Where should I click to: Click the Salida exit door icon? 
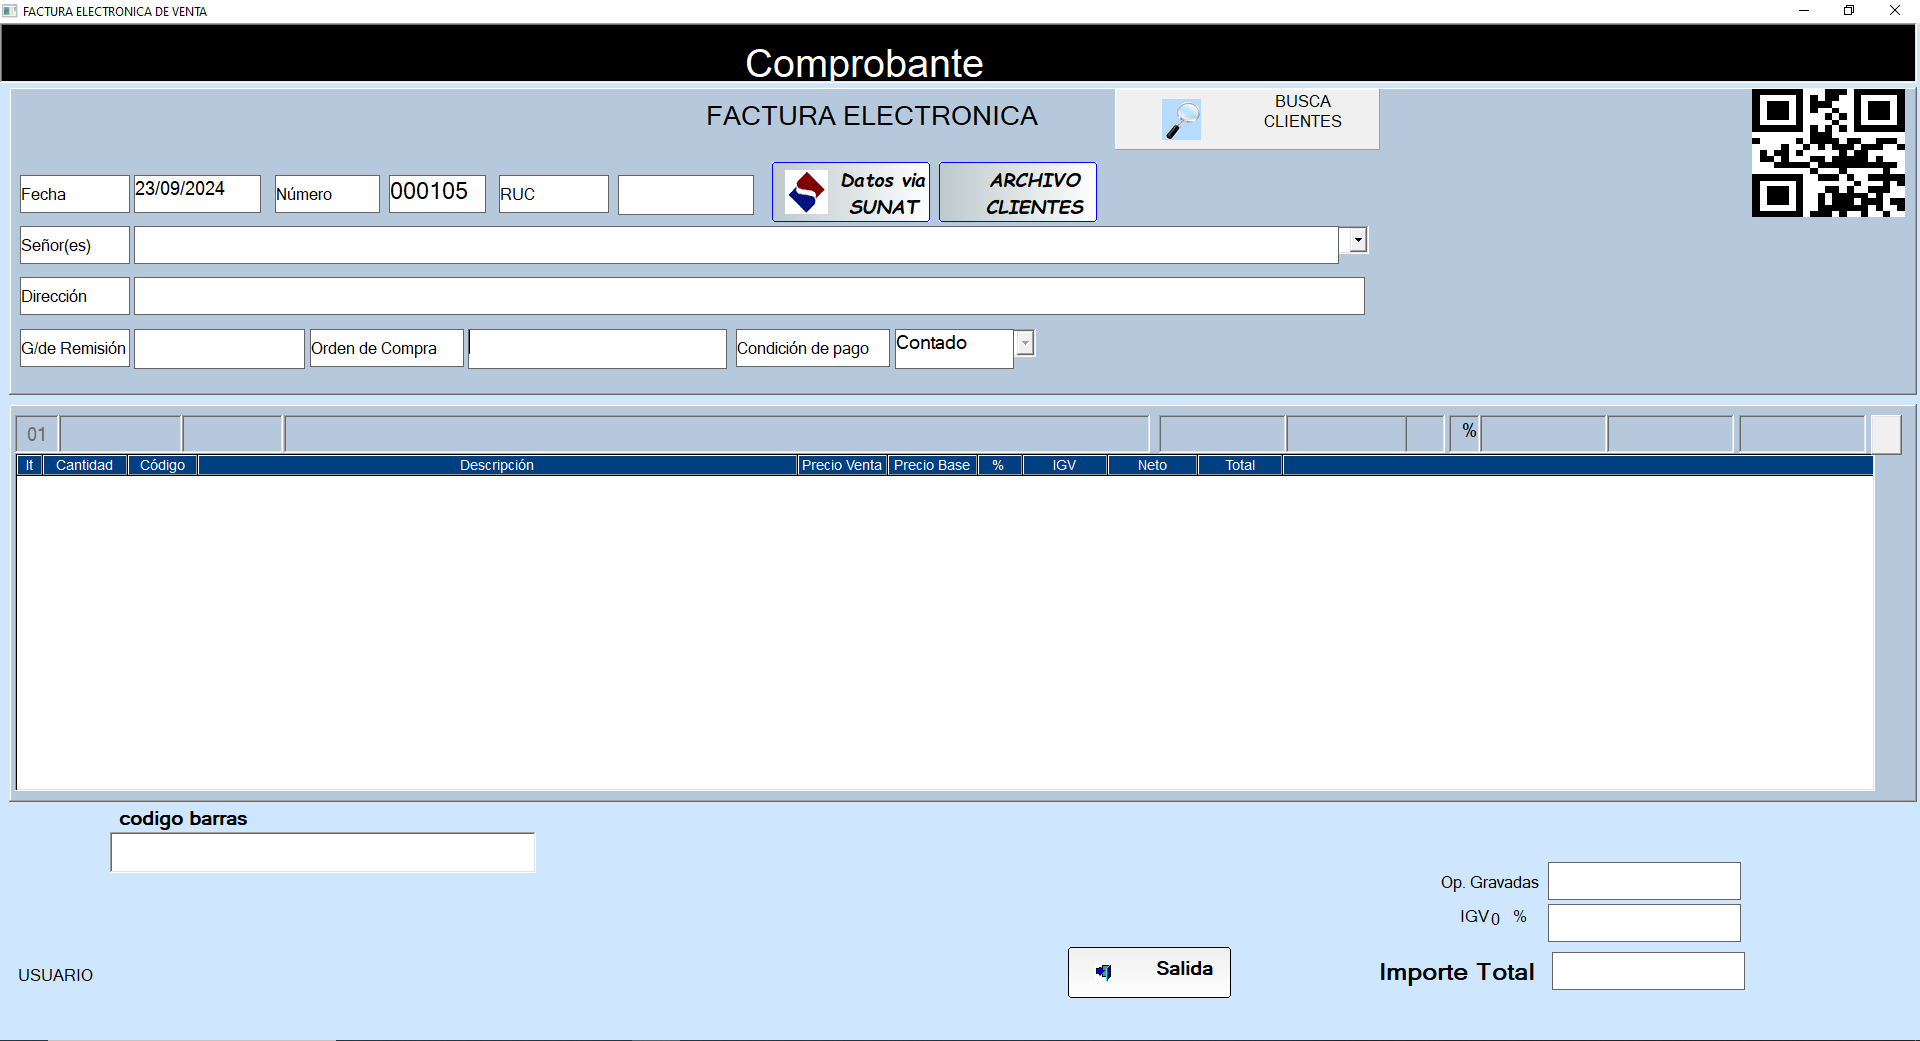coord(1104,972)
